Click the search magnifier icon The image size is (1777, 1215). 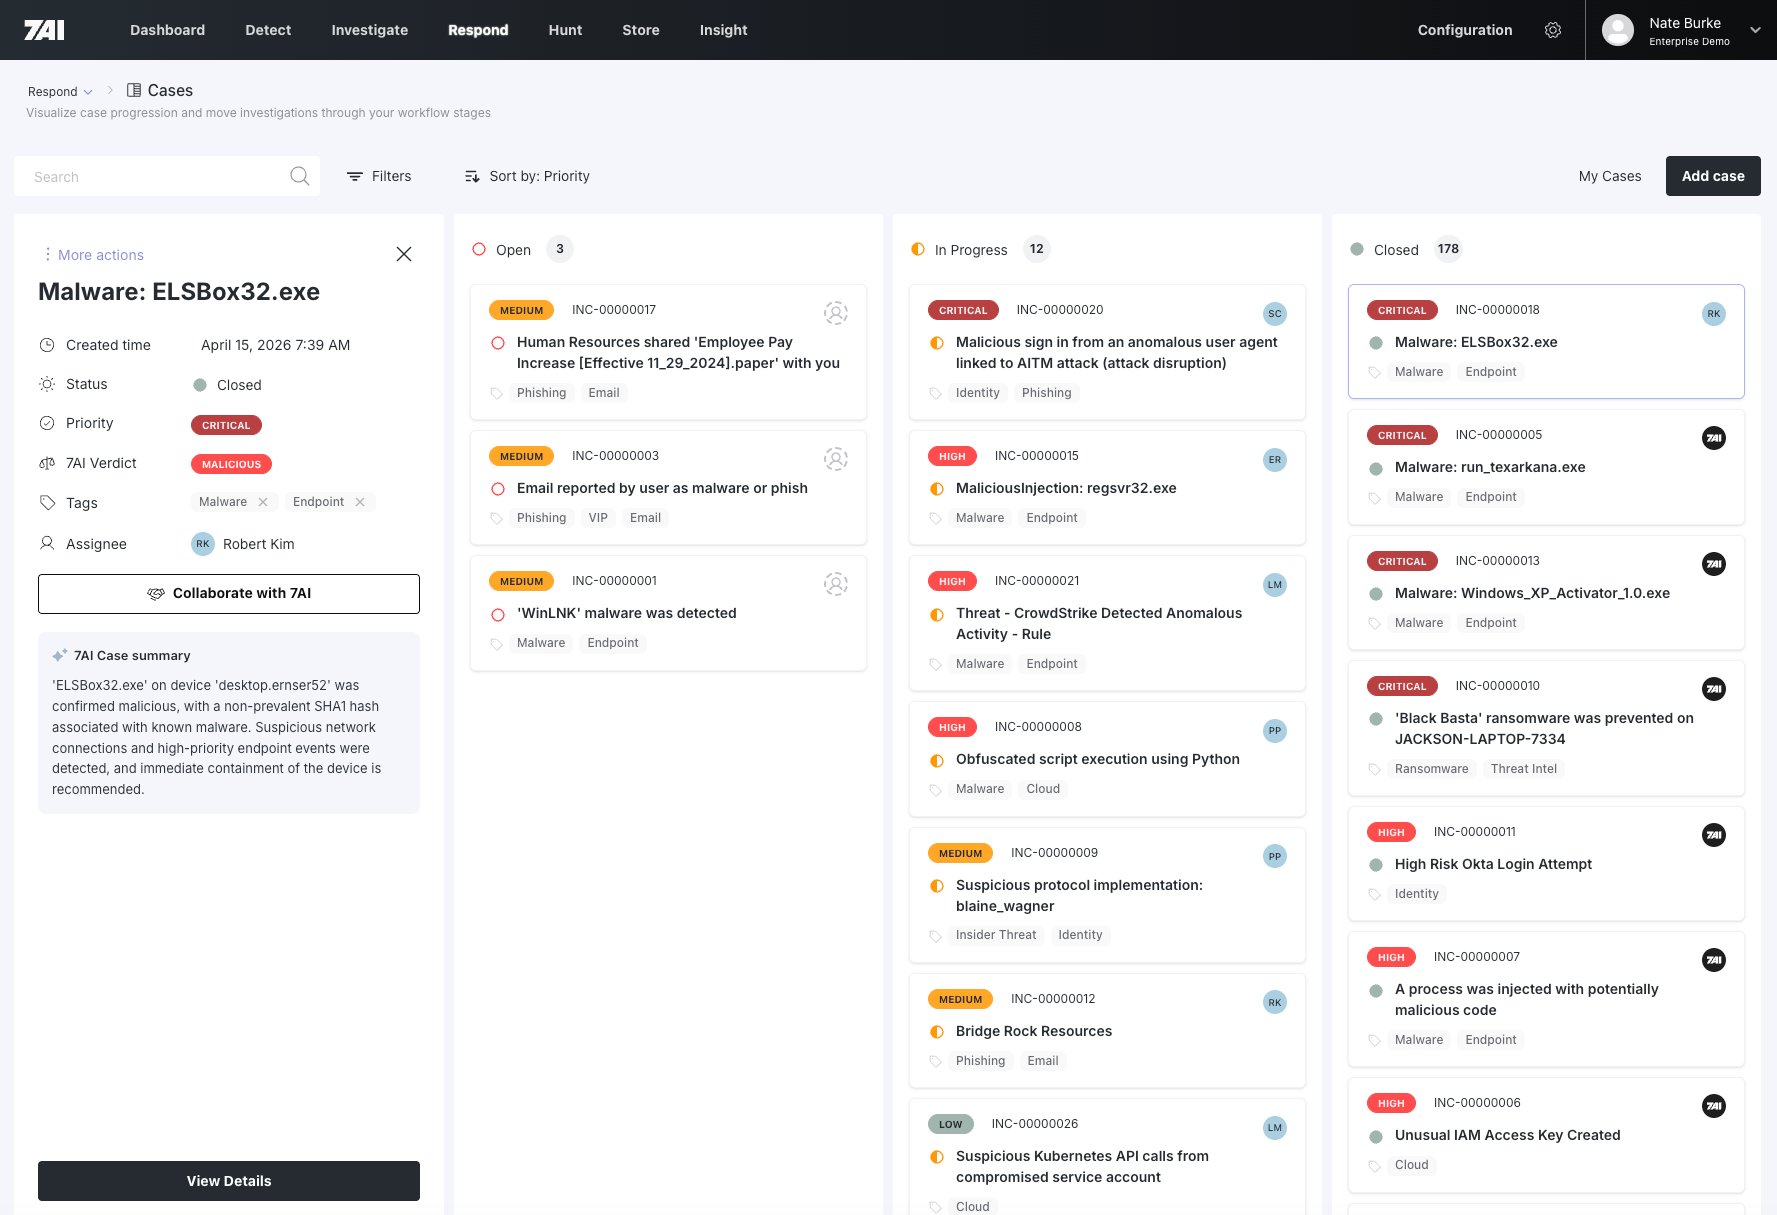(x=299, y=176)
